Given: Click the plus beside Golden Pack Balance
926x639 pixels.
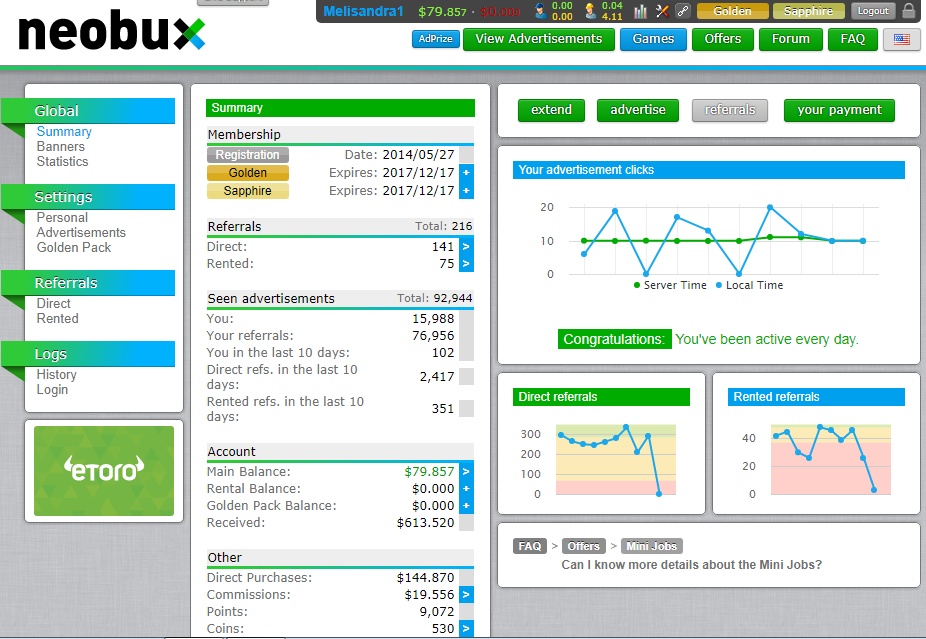Looking at the screenshot, I should click(466, 506).
